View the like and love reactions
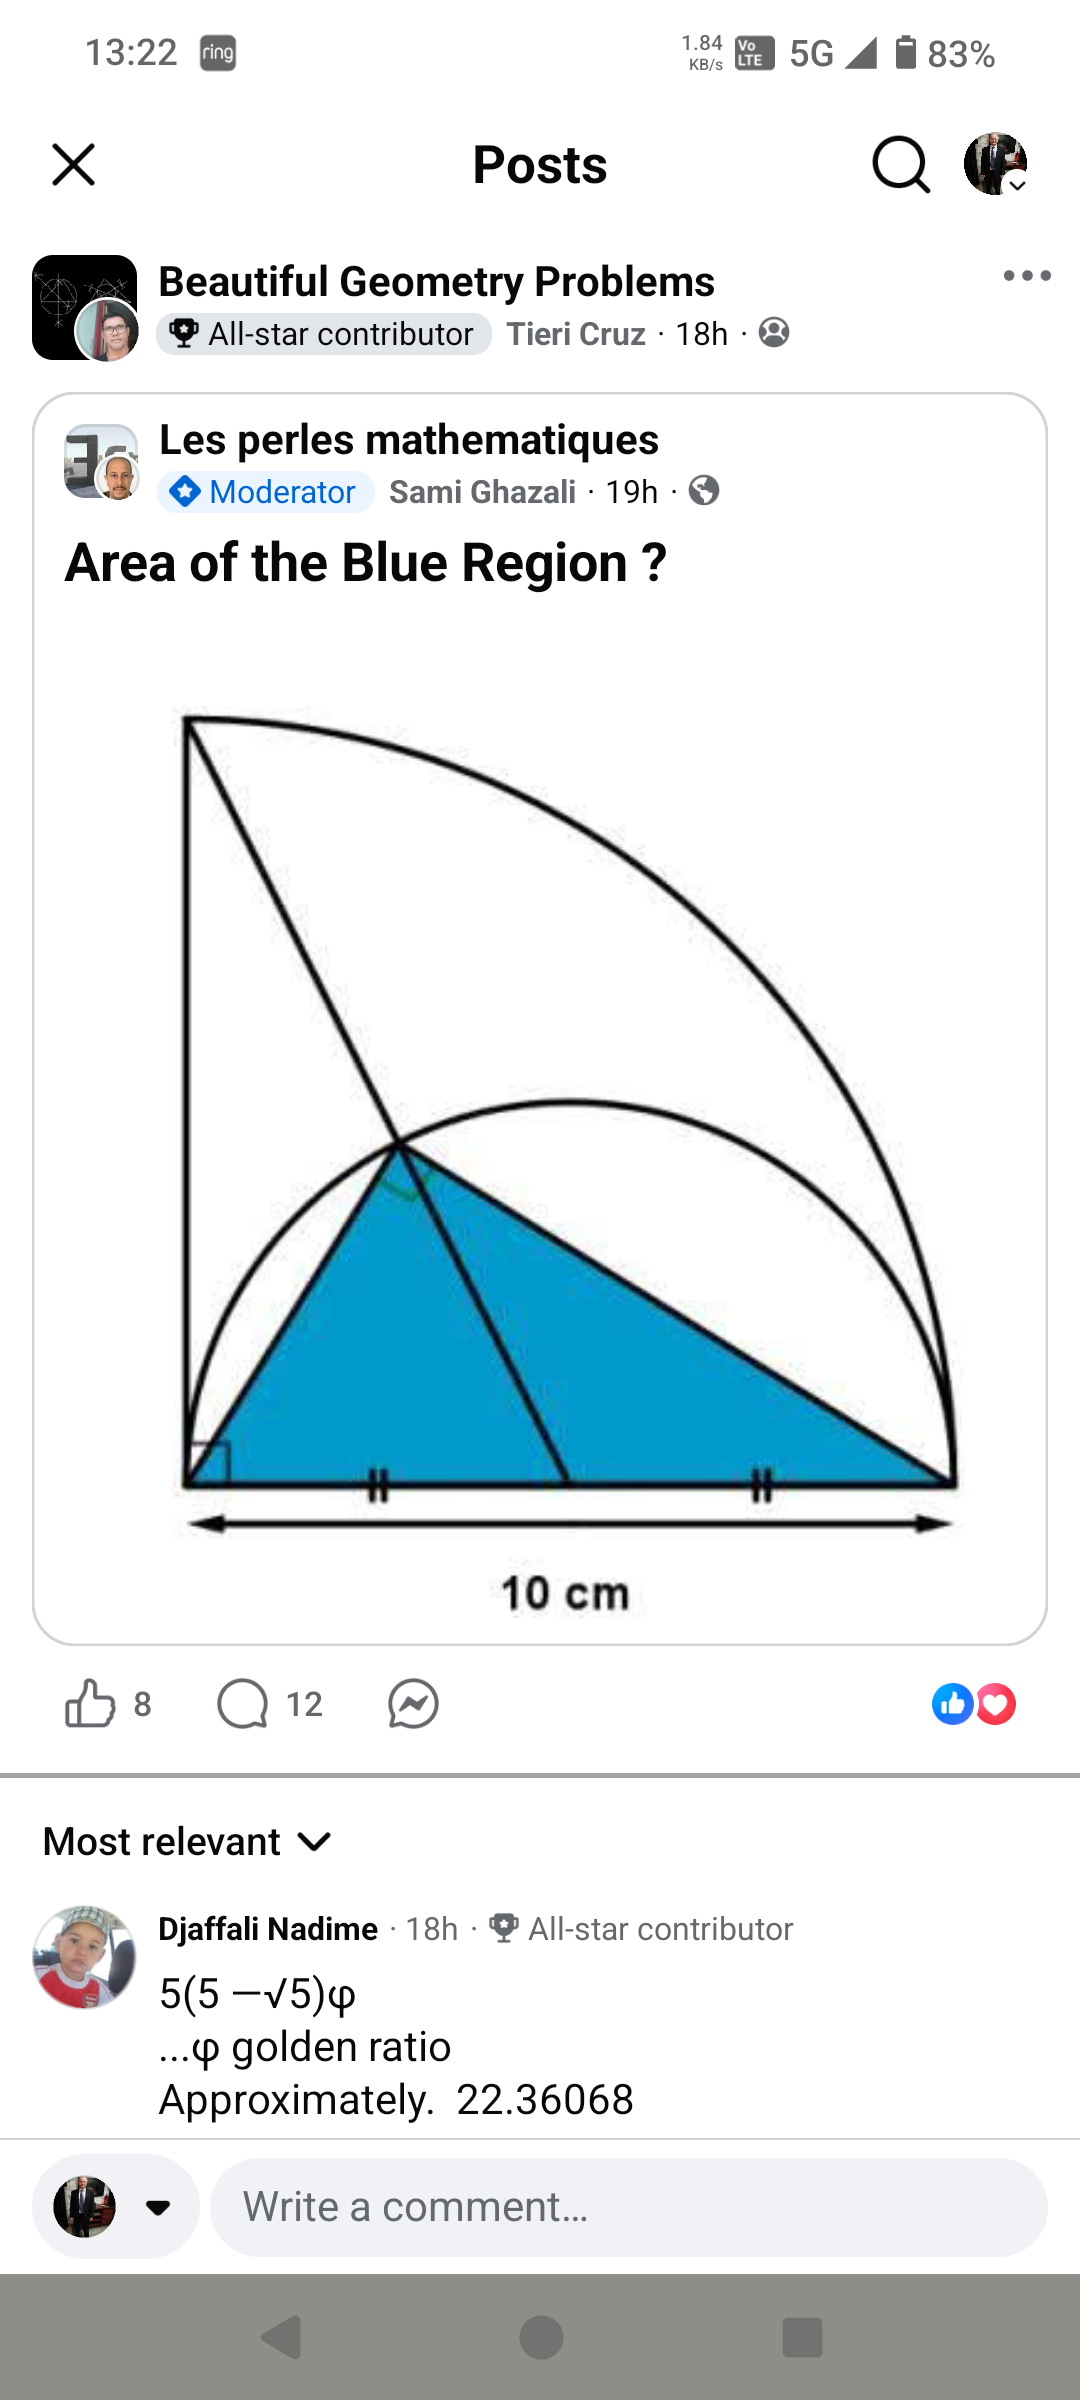Screen dimensions: 1080x2400 [973, 1704]
